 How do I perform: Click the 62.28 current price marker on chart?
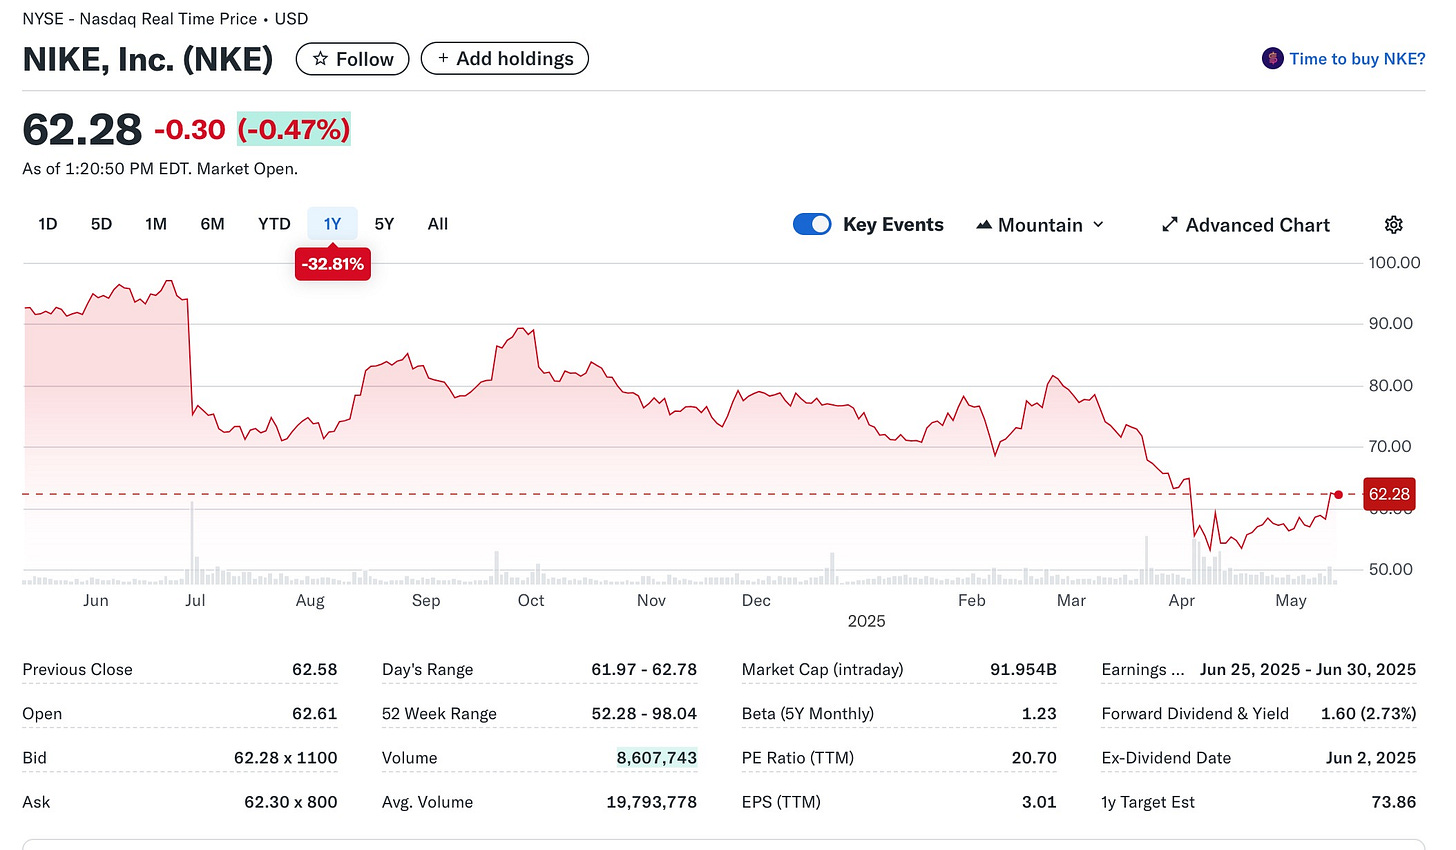pos(1389,494)
